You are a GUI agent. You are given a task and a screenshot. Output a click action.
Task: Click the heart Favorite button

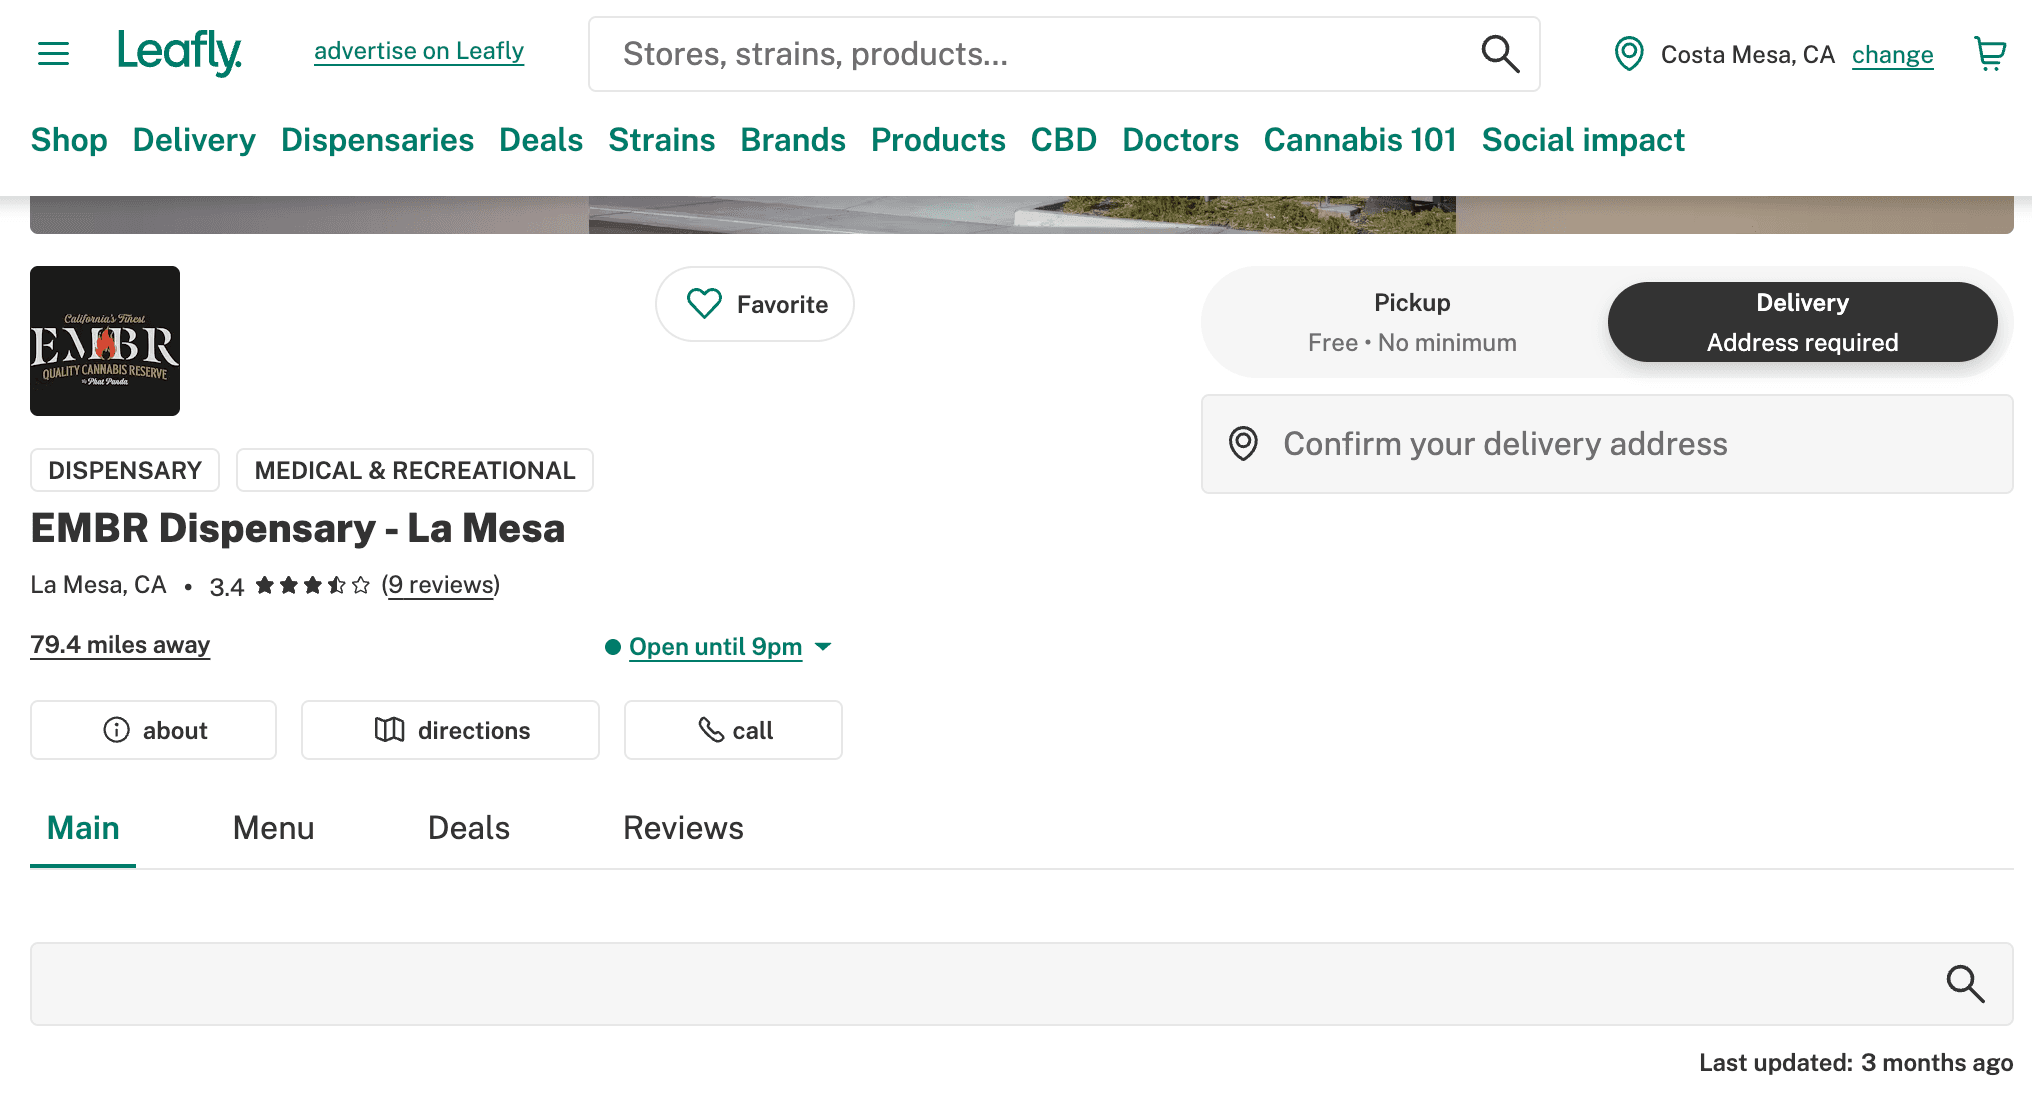click(x=755, y=304)
